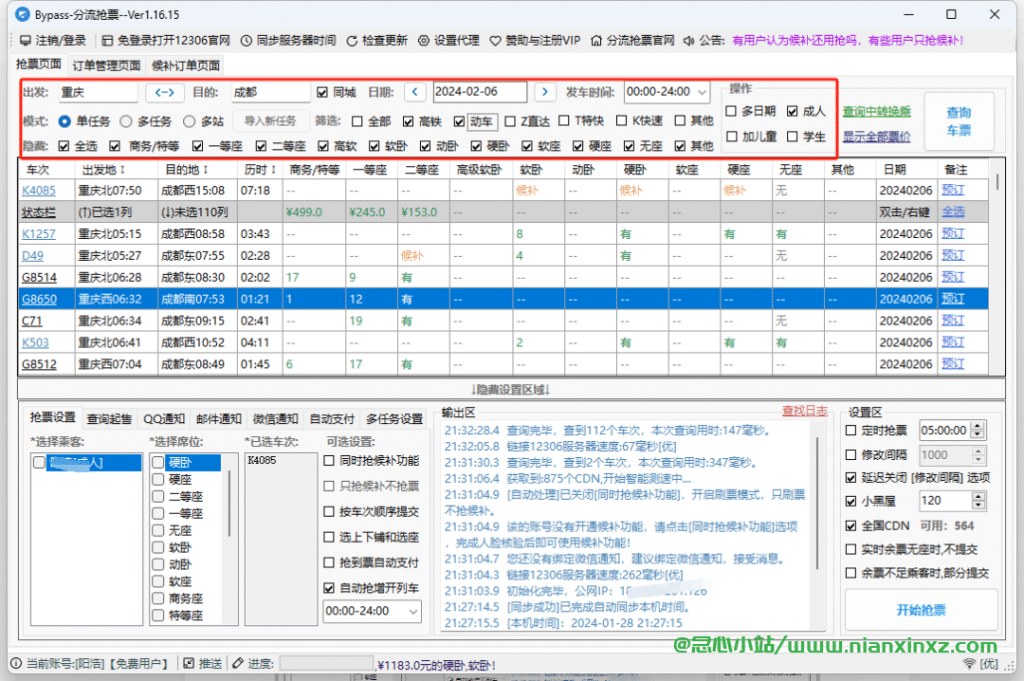Open the QQ通知 tab
This screenshot has height=681, width=1024.
click(x=164, y=419)
